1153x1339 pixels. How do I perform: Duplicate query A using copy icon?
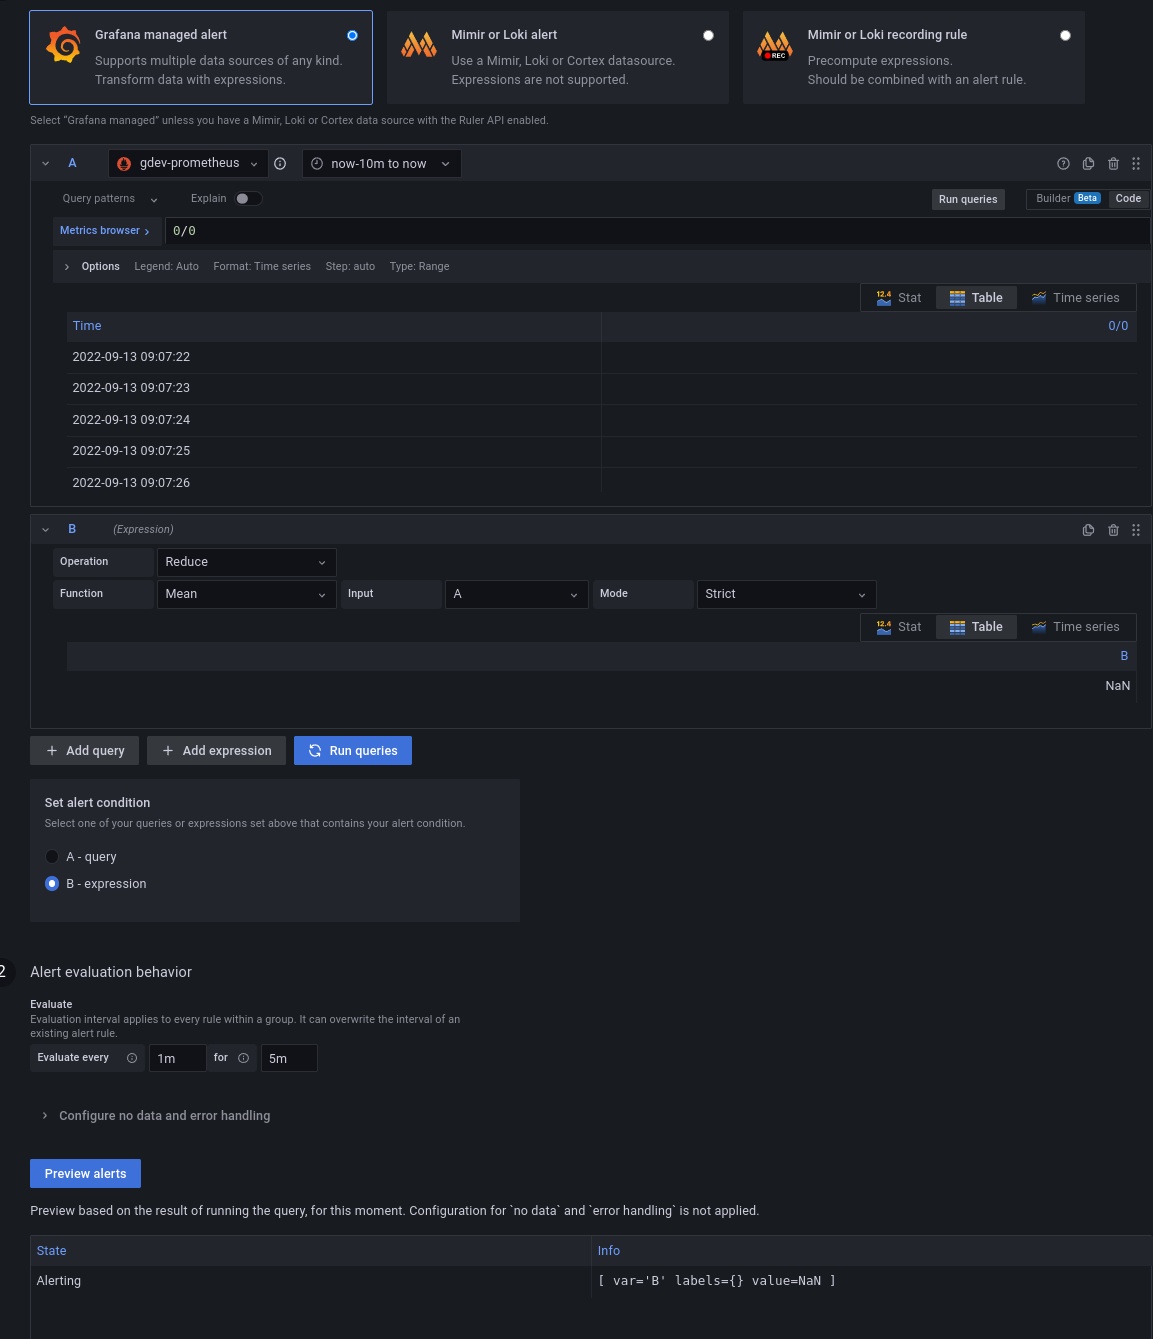[1088, 163]
